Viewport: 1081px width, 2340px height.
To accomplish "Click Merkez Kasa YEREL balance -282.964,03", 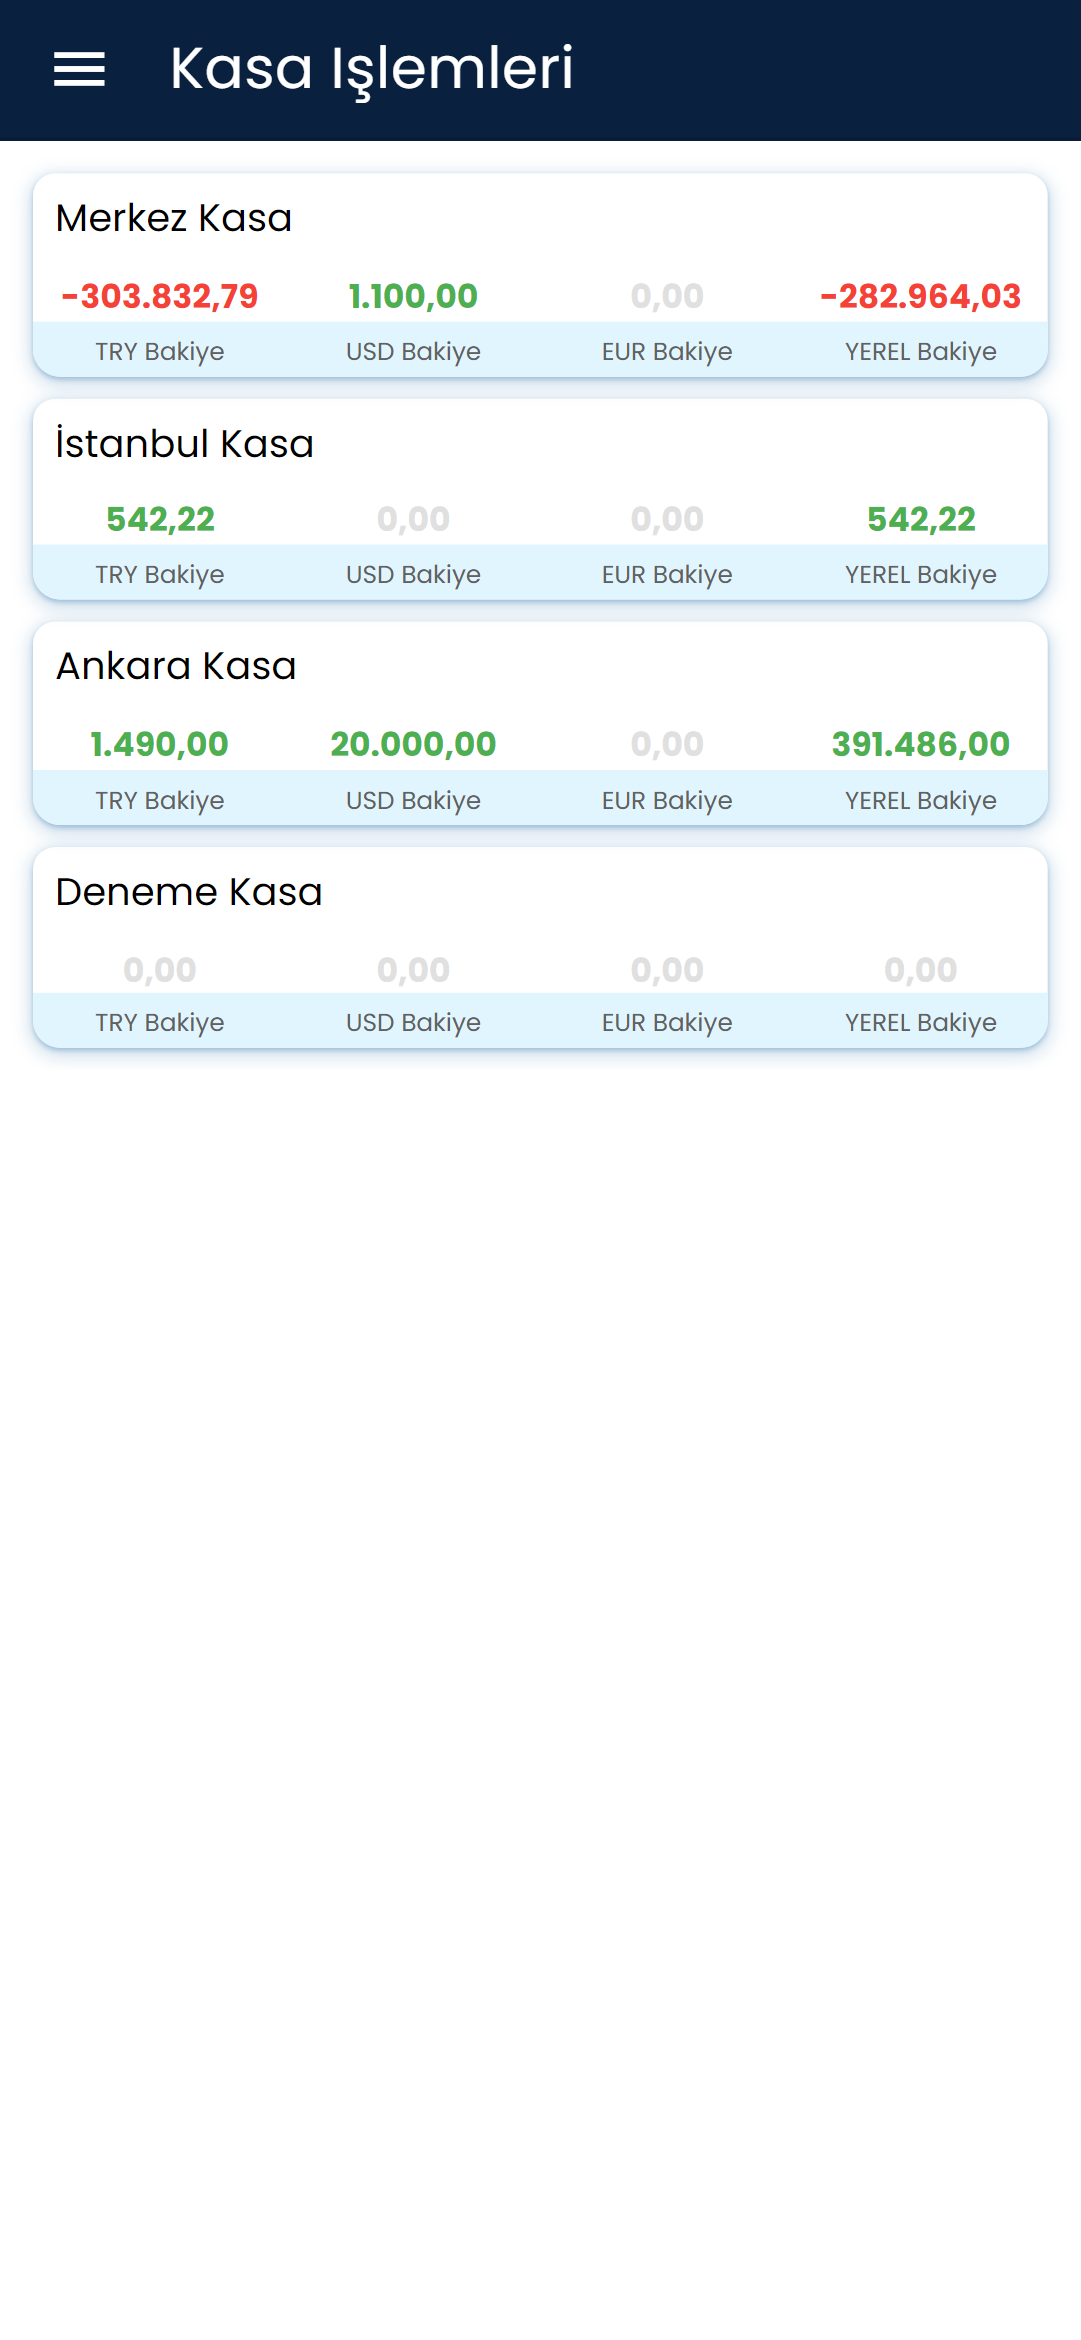I will pos(921,296).
